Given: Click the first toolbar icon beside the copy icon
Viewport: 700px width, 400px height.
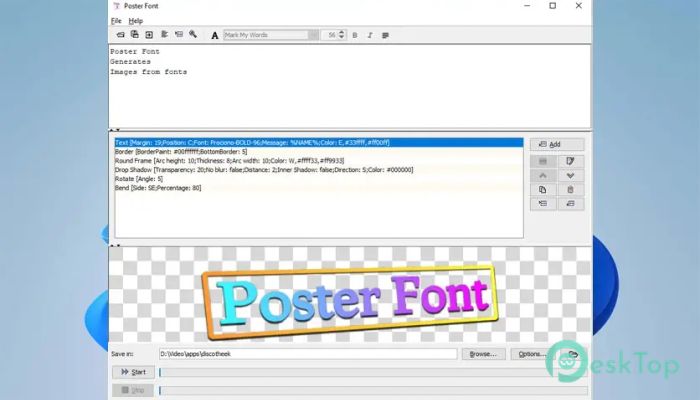Looking at the screenshot, I should 121,35.
